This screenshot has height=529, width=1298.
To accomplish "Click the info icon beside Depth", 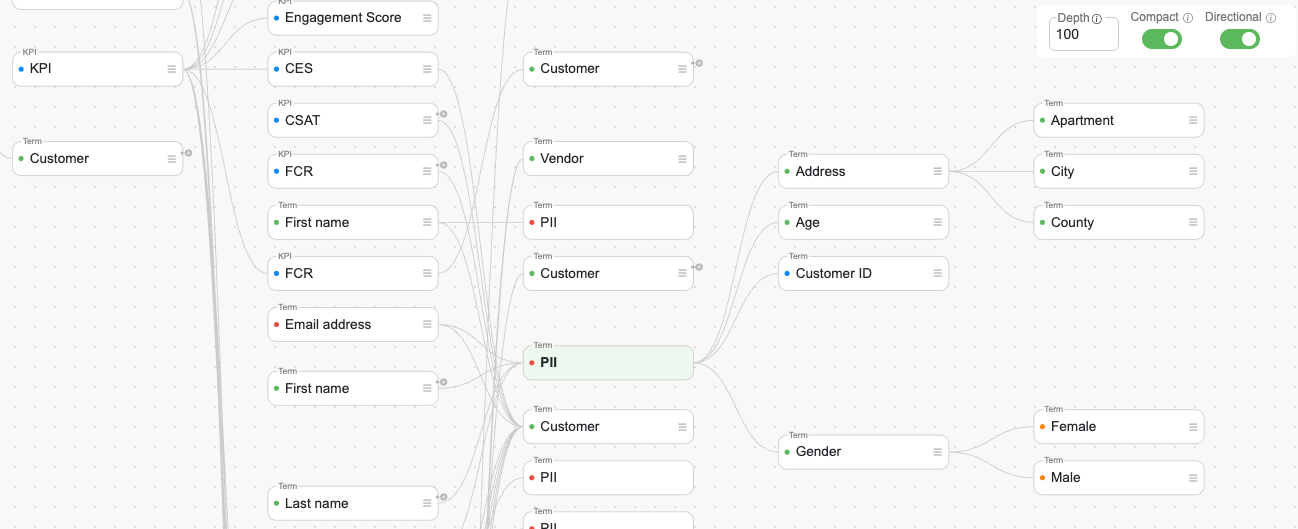I will 1097,18.
